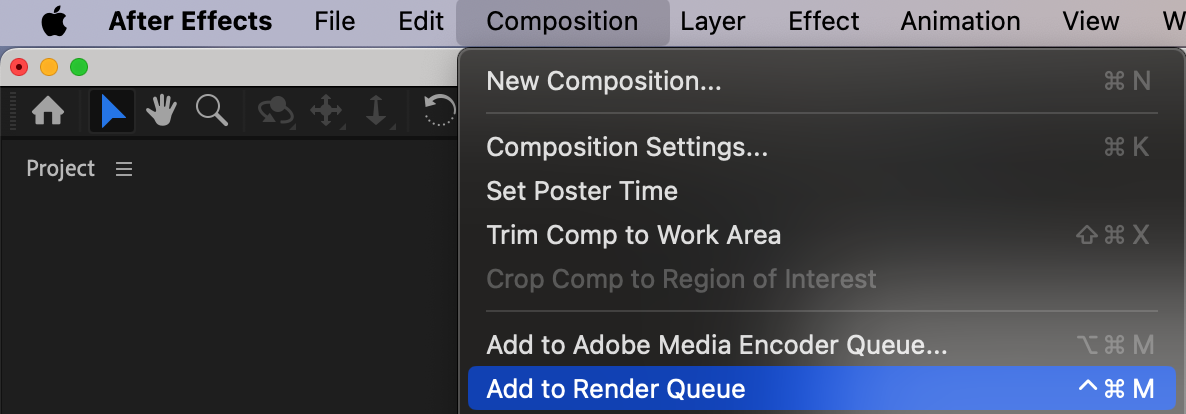
Task: Open the Apple menu
Action: coord(53,21)
